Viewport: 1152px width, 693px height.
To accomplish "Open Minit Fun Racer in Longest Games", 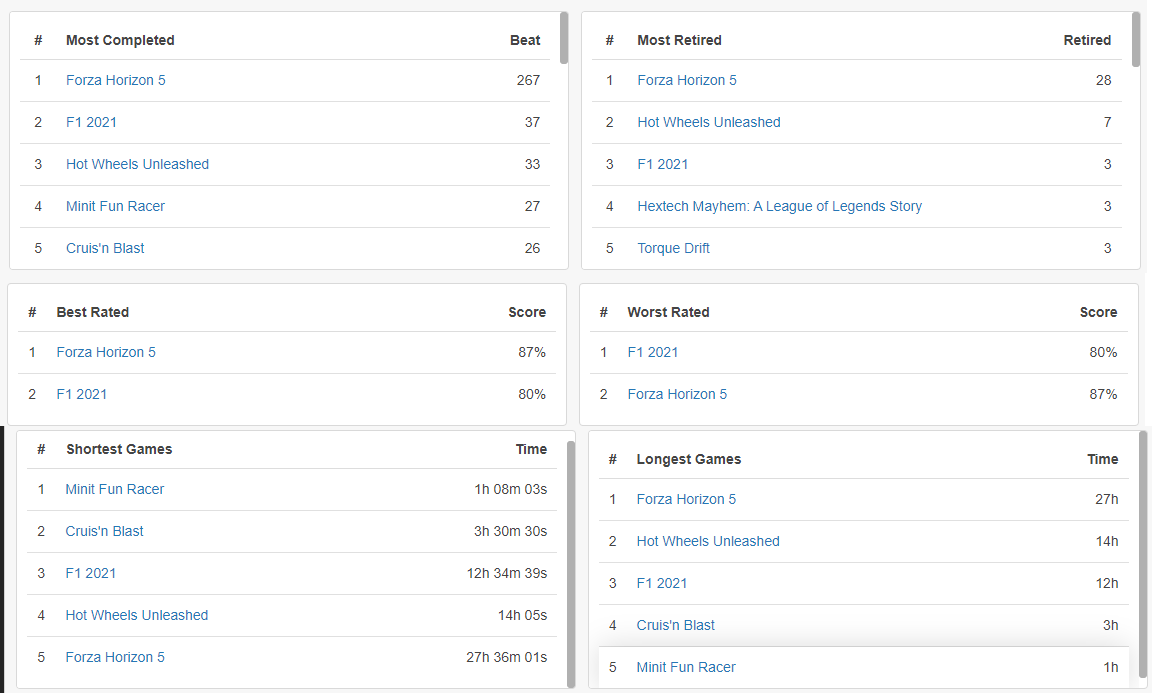I will (x=686, y=667).
